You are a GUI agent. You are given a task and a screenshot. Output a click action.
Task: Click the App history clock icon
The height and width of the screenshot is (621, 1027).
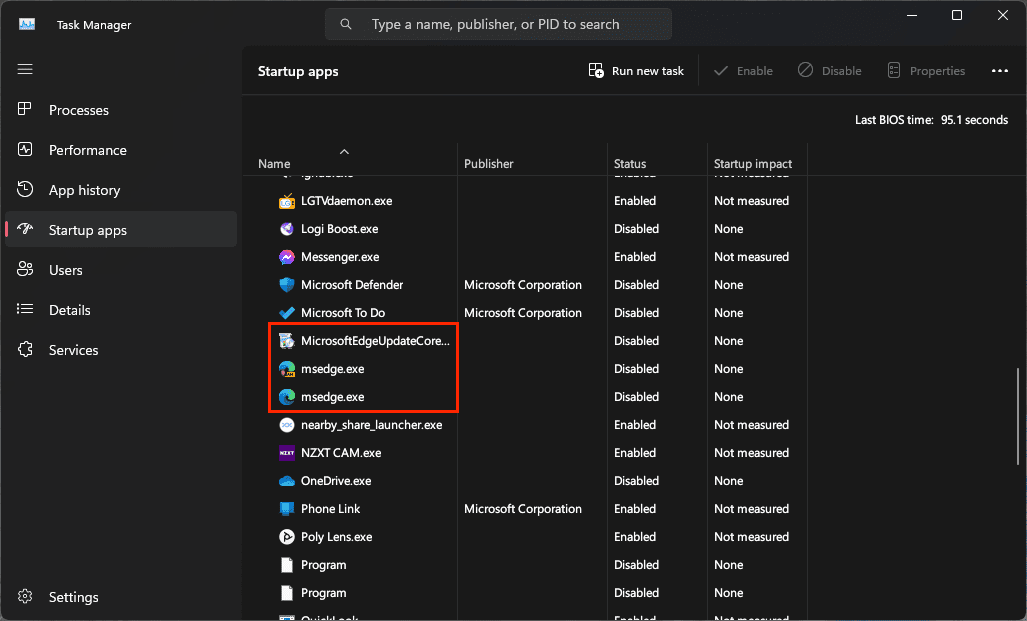pos(25,189)
